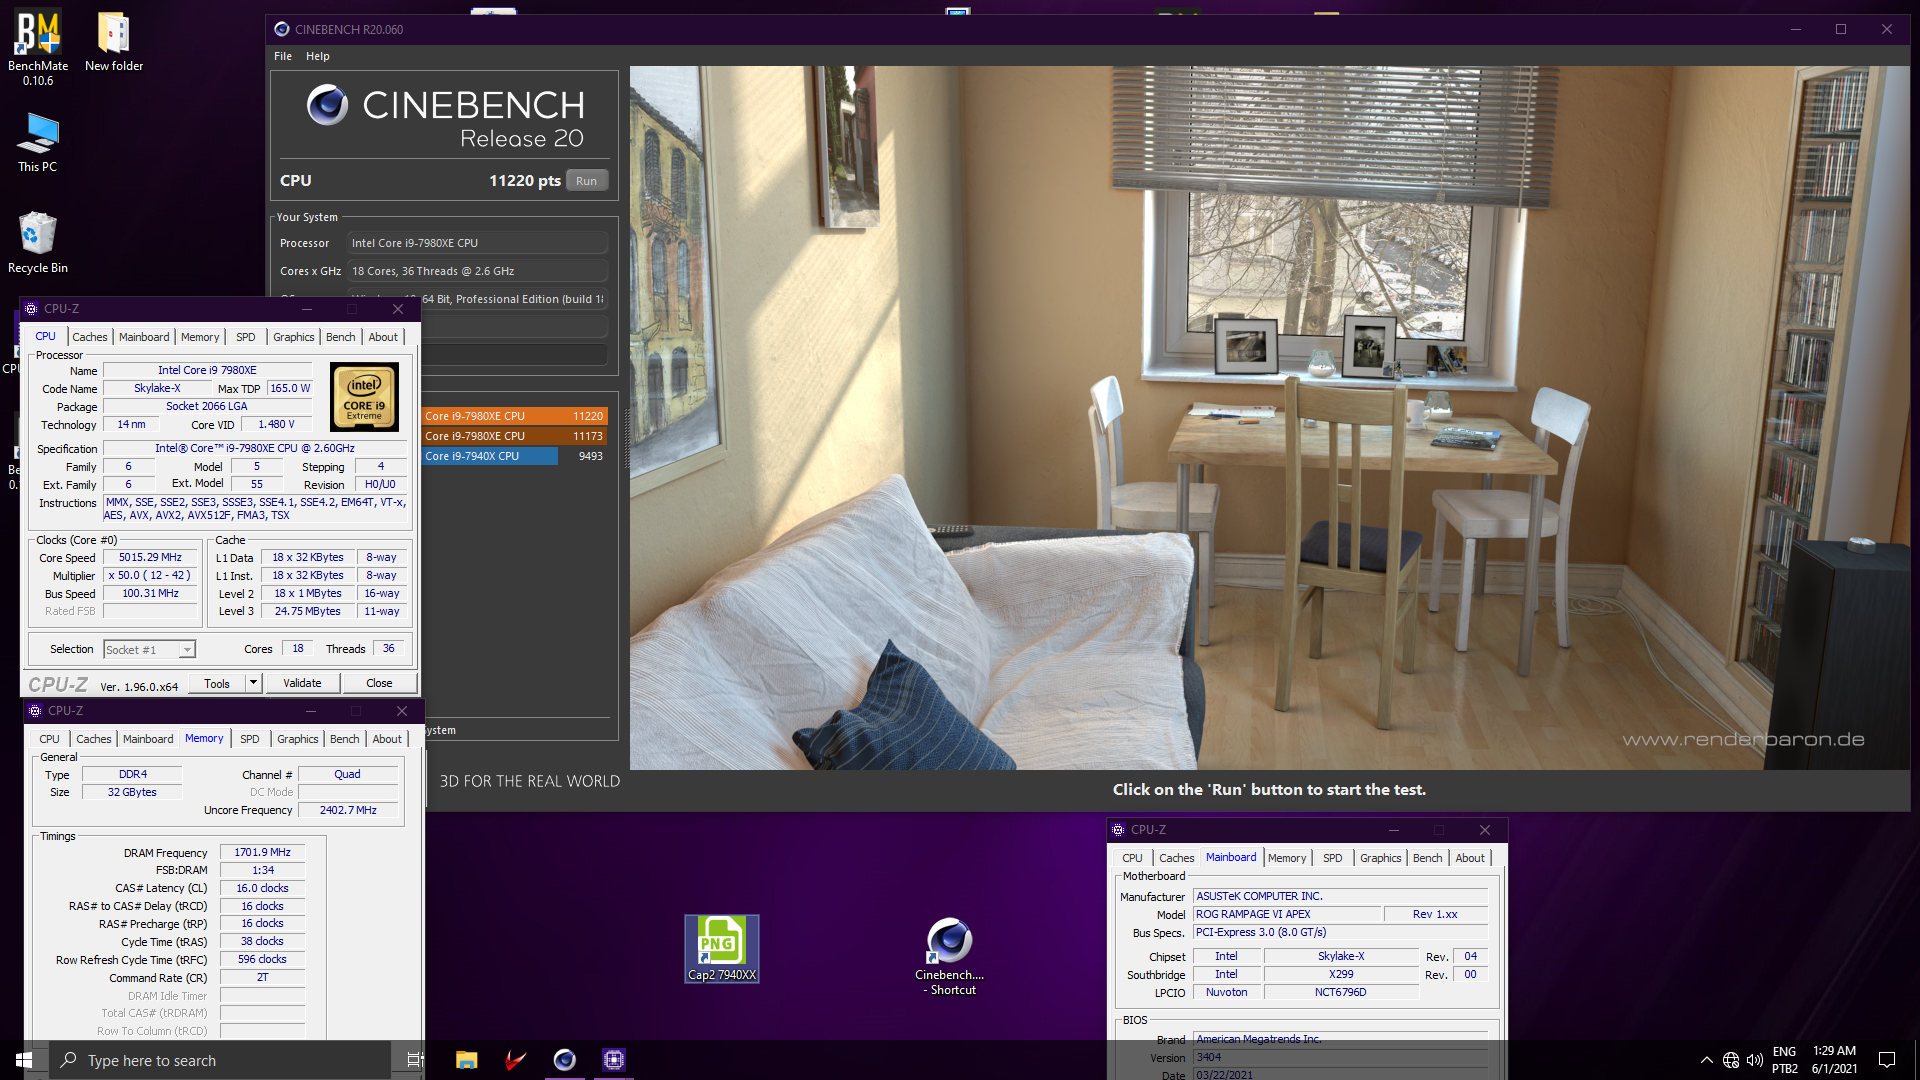Click the Cinebench window title icon
Image resolution: width=1920 pixels, height=1080 pixels.
[282, 29]
